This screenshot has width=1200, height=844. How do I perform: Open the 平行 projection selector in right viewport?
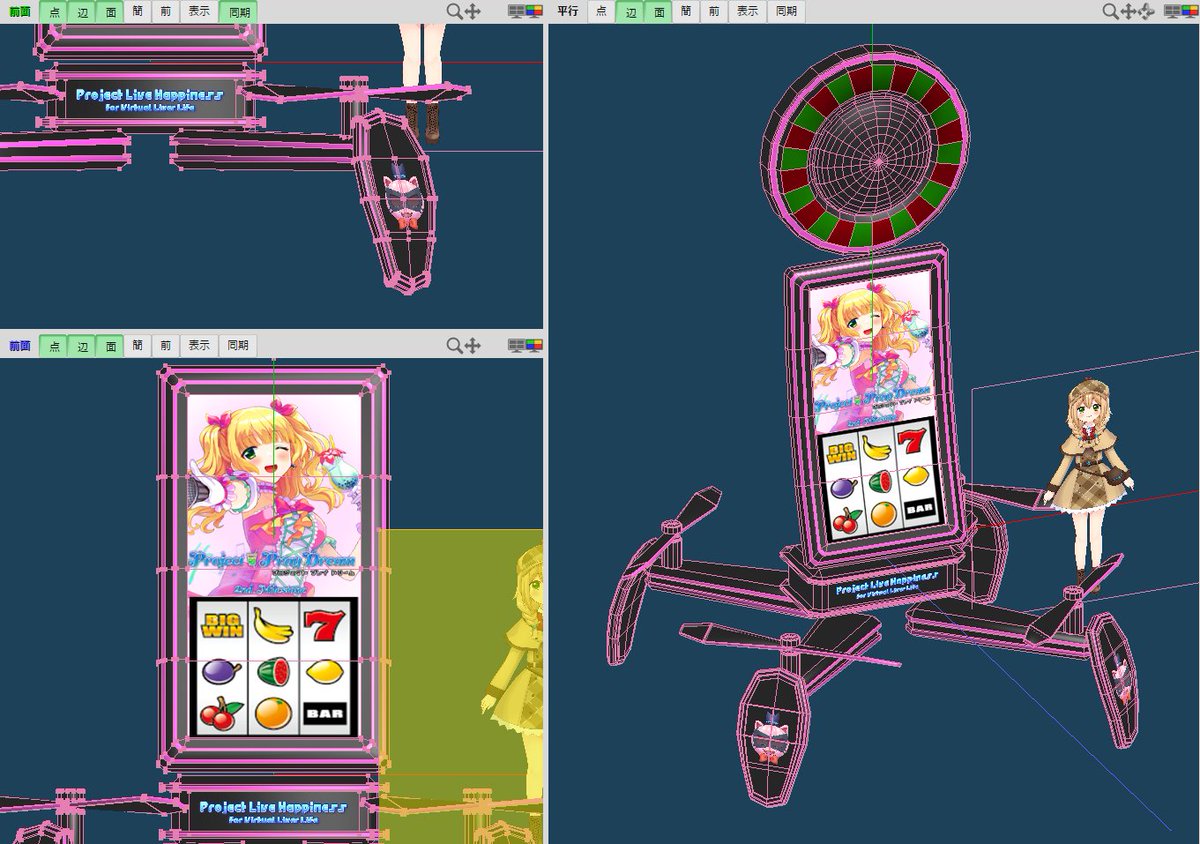pos(568,12)
